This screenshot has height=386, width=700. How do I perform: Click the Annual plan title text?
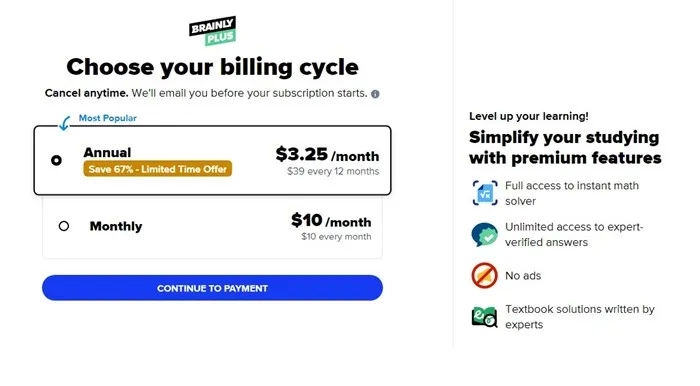click(x=107, y=152)
